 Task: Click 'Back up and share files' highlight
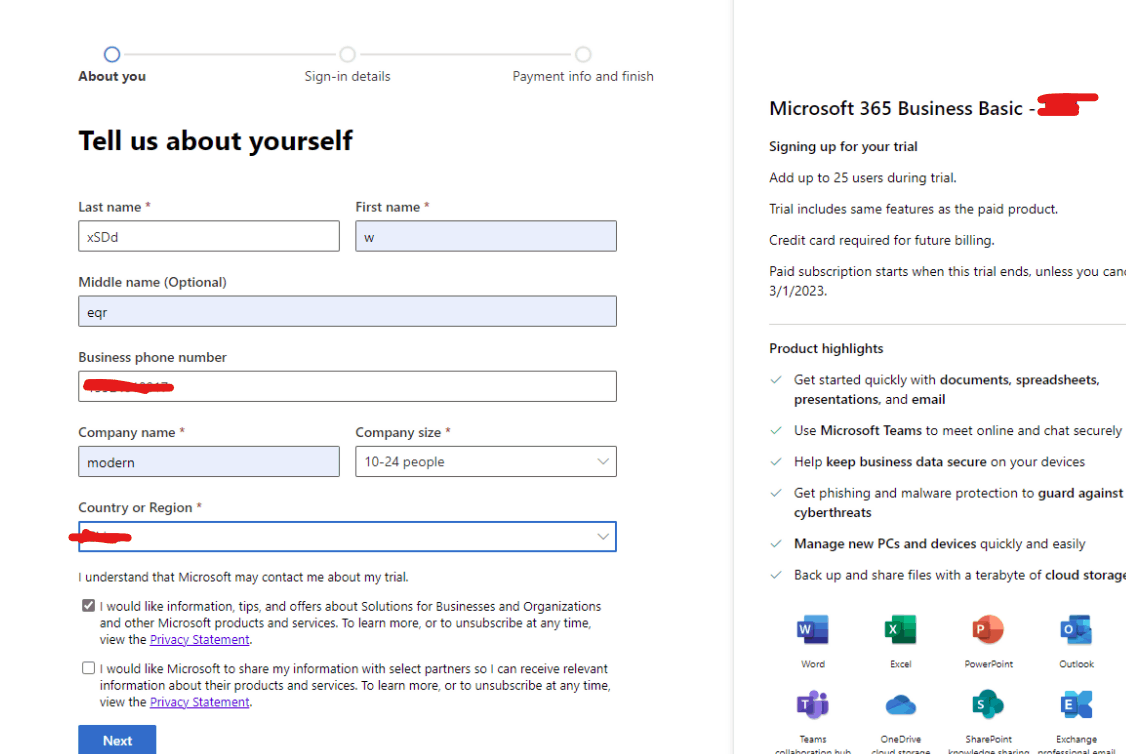point(959,575)
